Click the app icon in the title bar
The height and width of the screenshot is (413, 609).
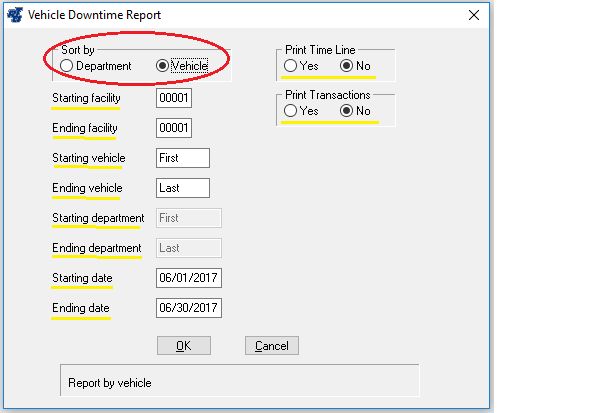point(13,15)
